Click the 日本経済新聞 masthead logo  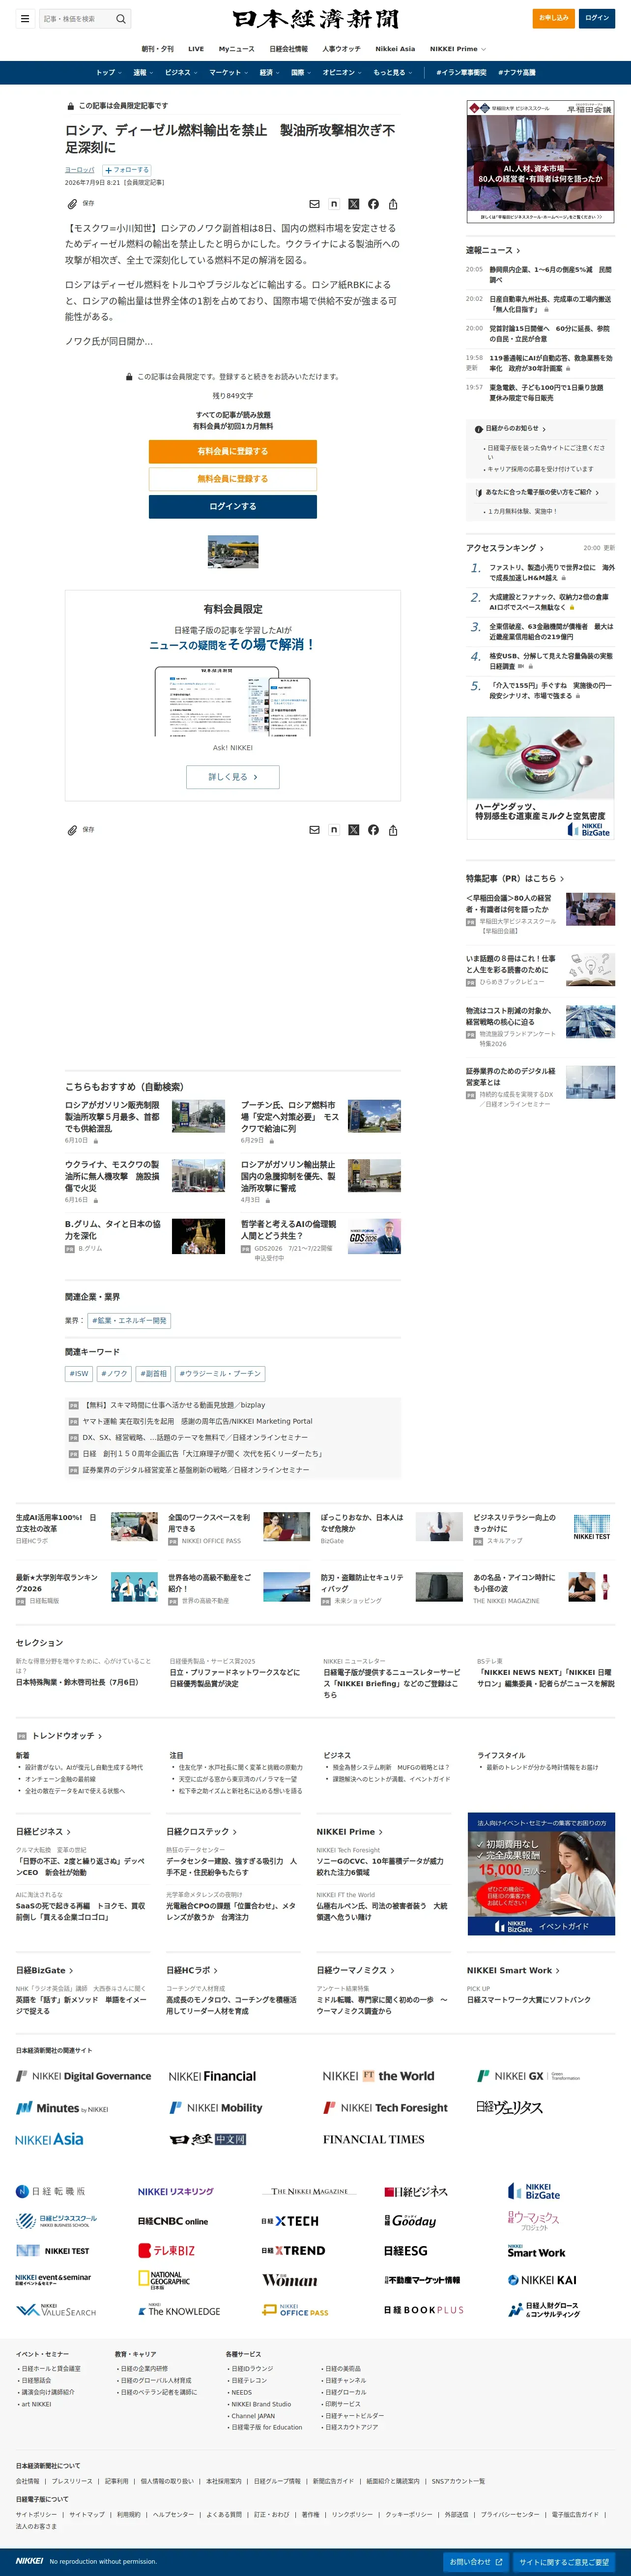[316, 19]
